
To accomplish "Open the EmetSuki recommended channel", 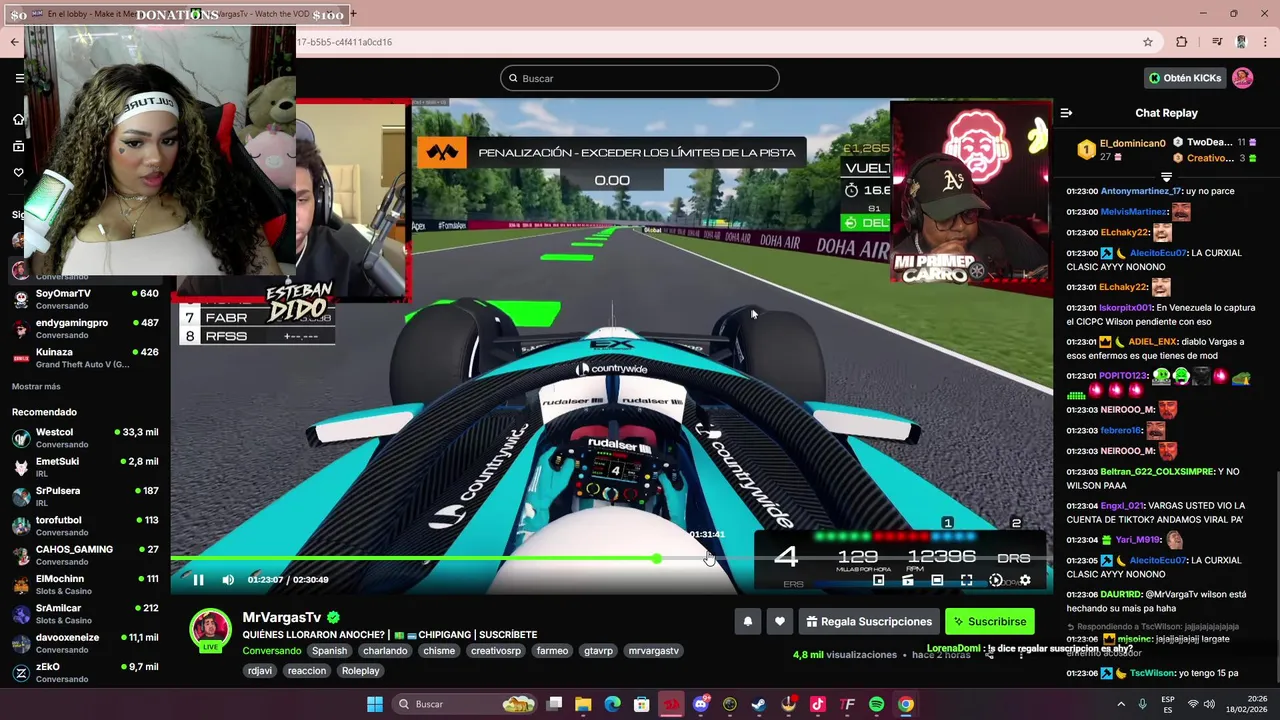I will [x=85, y=467].
